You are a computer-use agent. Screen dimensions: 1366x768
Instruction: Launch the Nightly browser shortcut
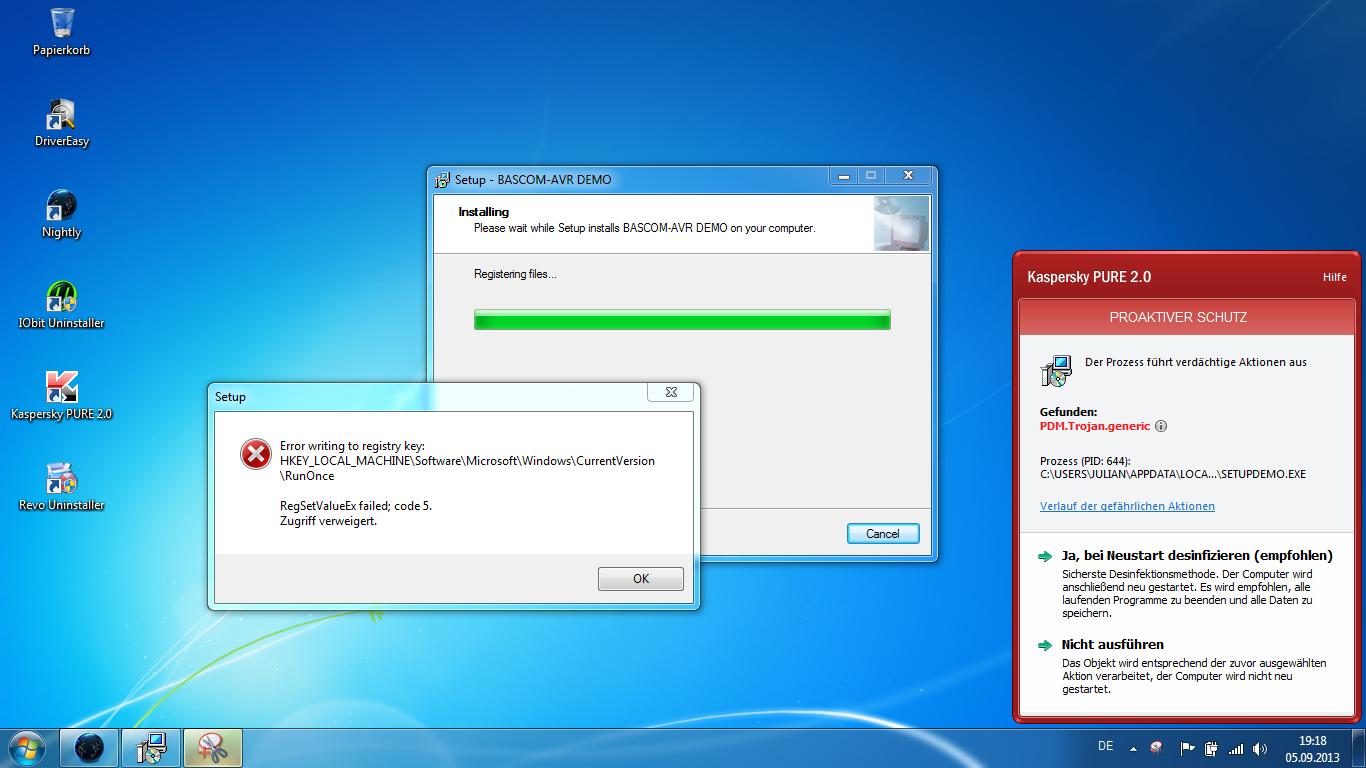pyautogui.click(x=61, y=214)
